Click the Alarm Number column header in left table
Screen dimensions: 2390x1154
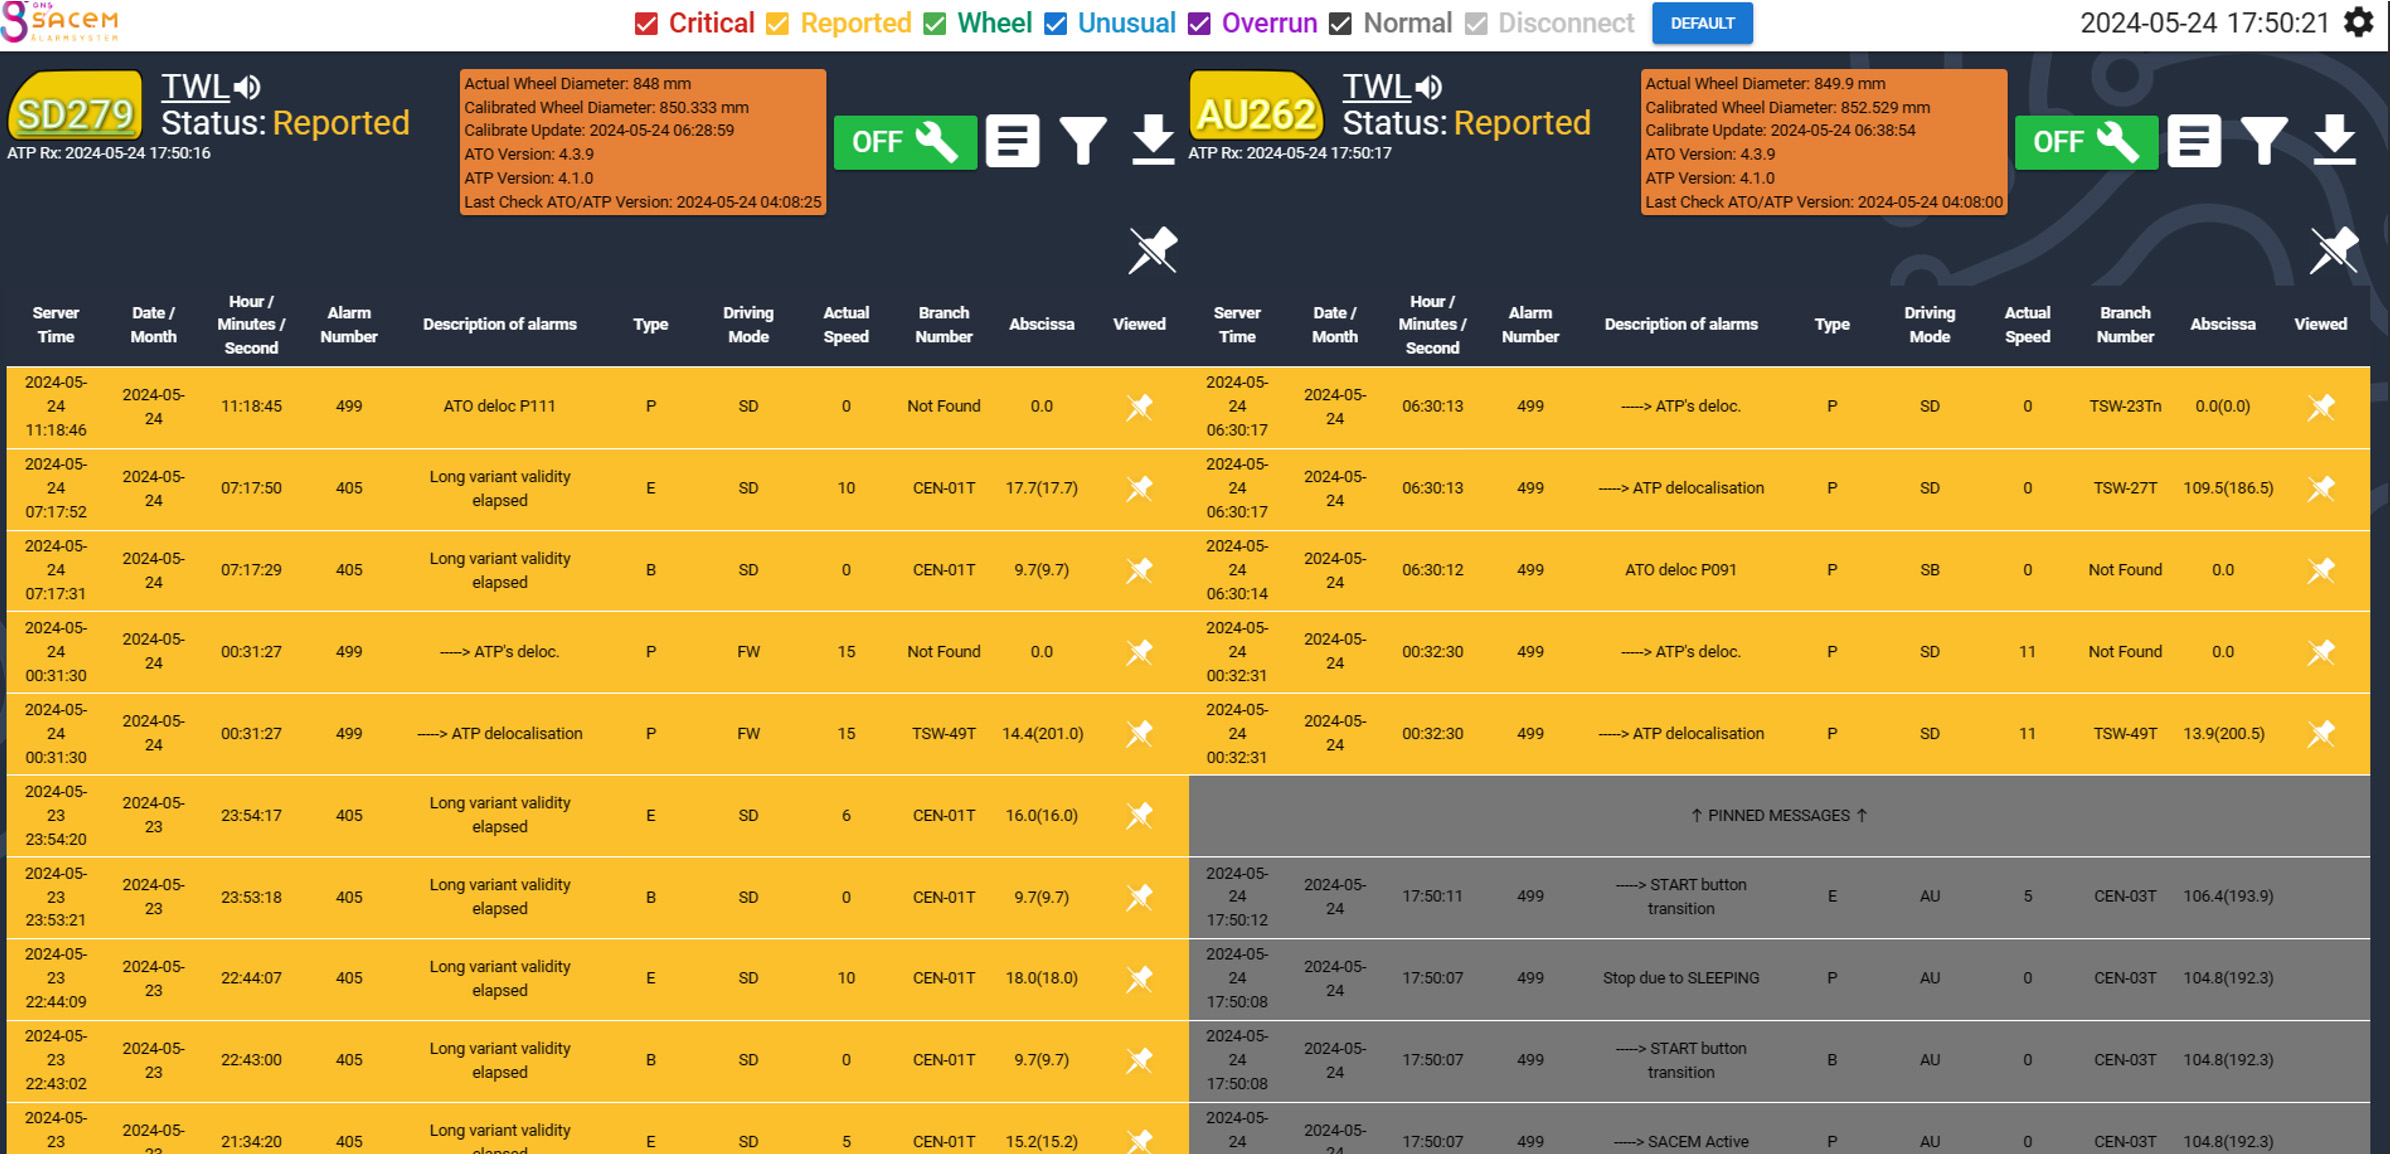348,325
